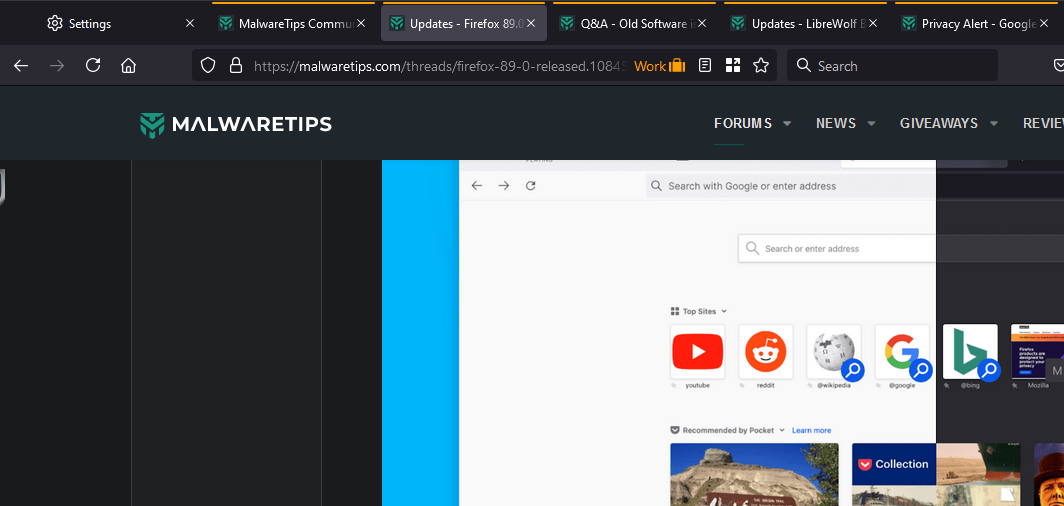Focus the browser Search field
This screenshot has width=1064, height=506.
pos(892,66)
